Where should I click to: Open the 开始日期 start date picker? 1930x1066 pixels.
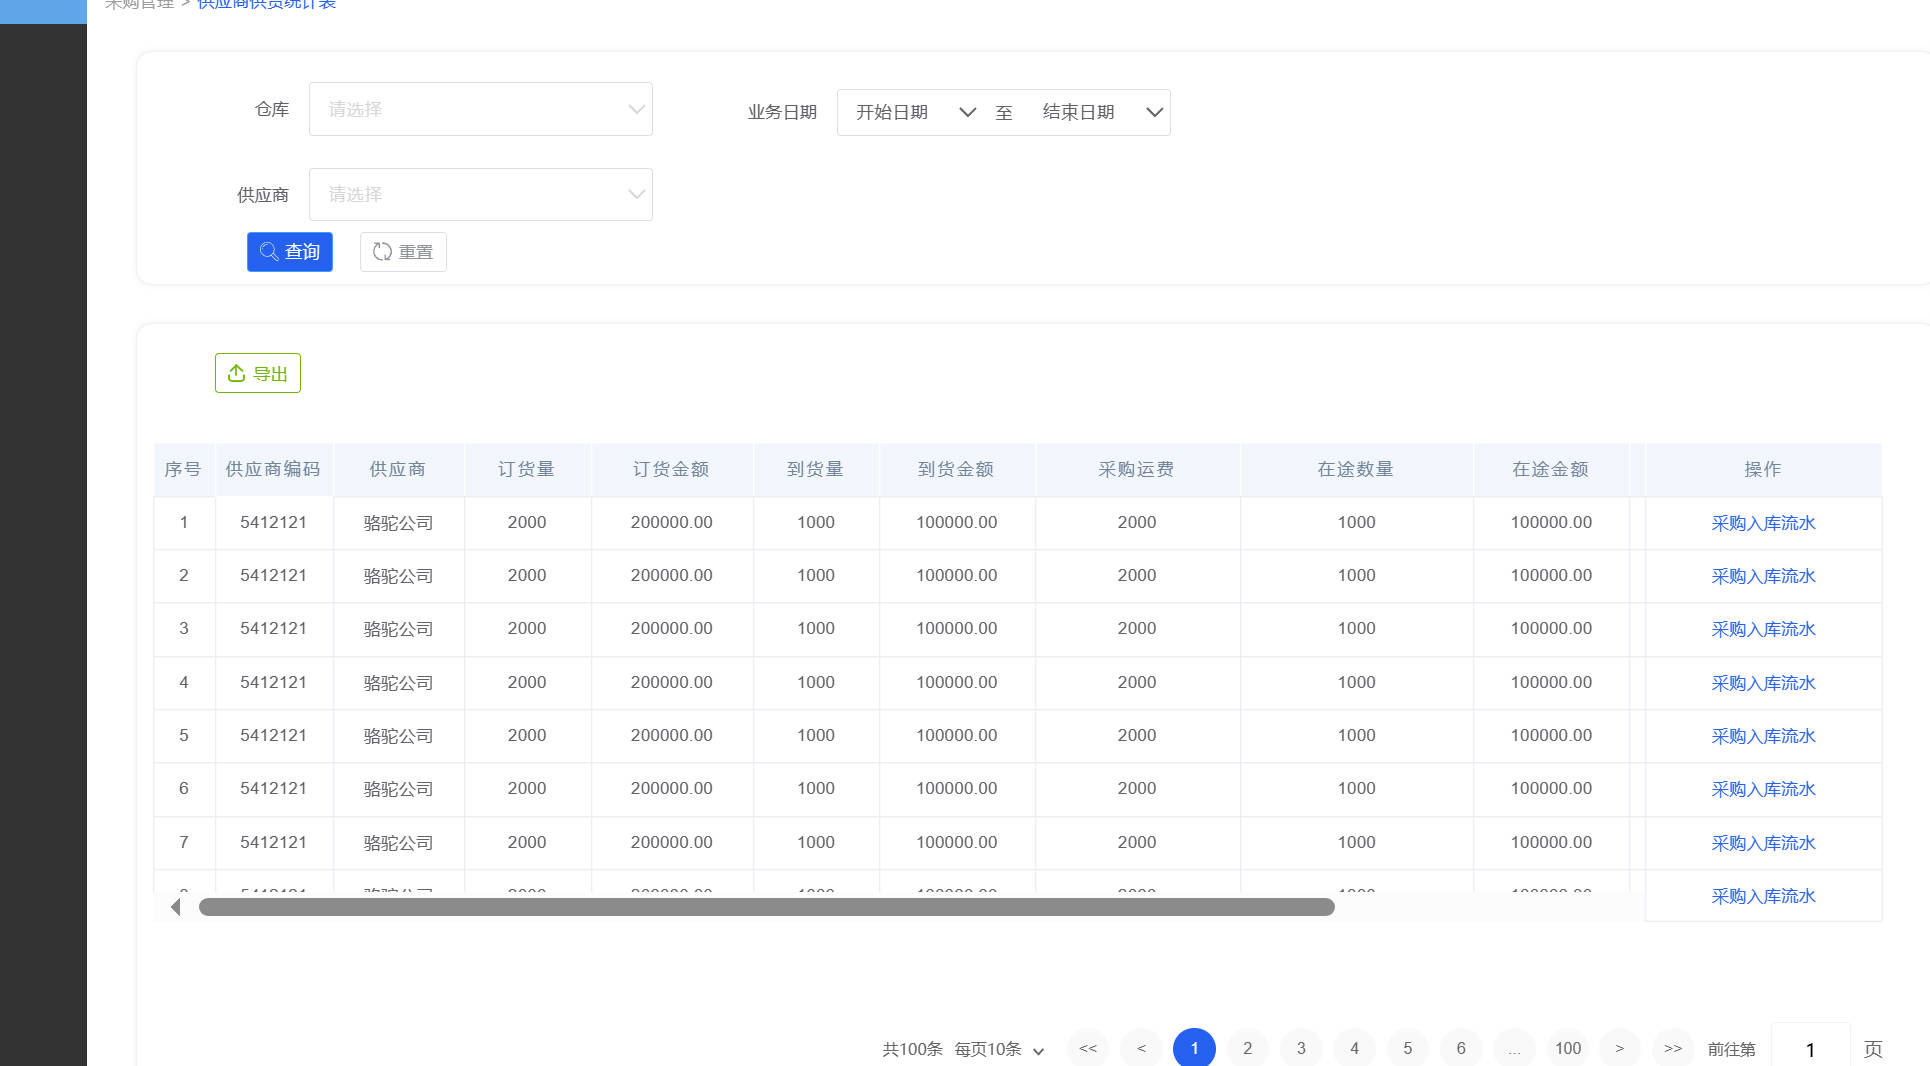[915, 112]
